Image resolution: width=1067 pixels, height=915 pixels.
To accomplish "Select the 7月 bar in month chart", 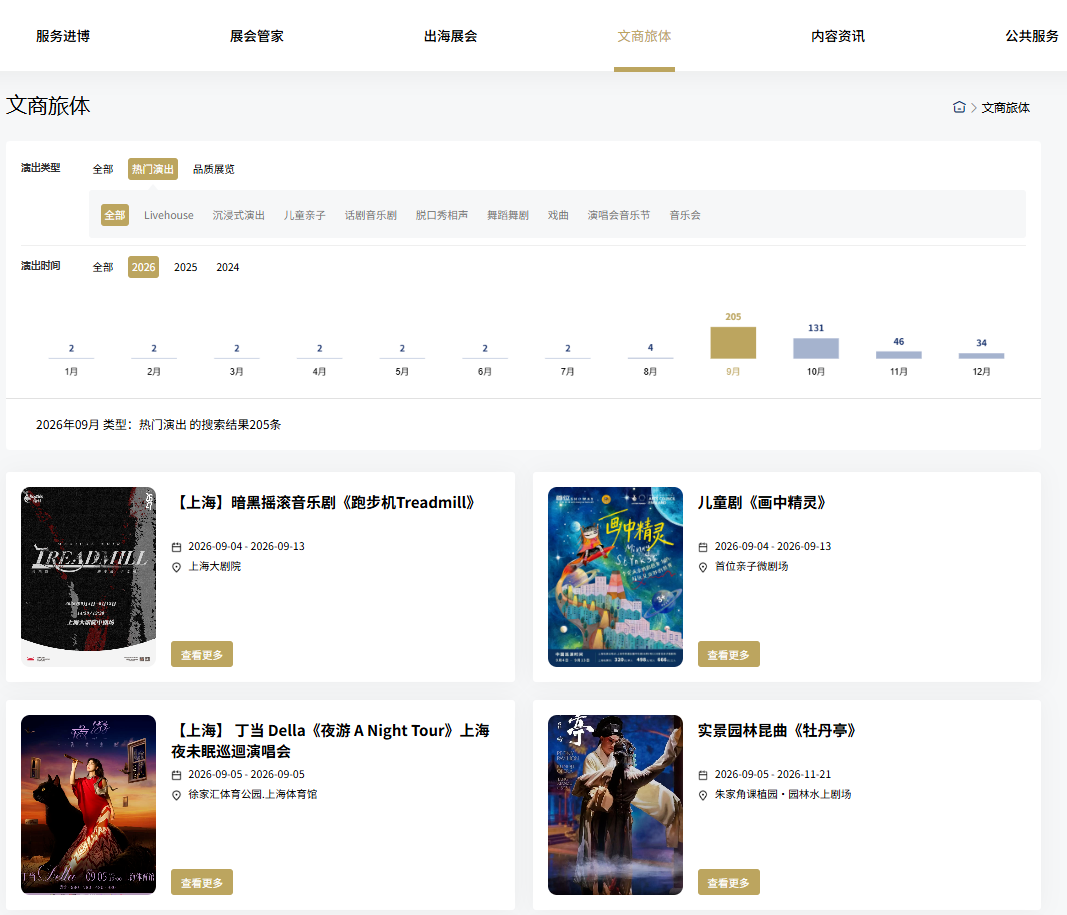I will [568, 359].
